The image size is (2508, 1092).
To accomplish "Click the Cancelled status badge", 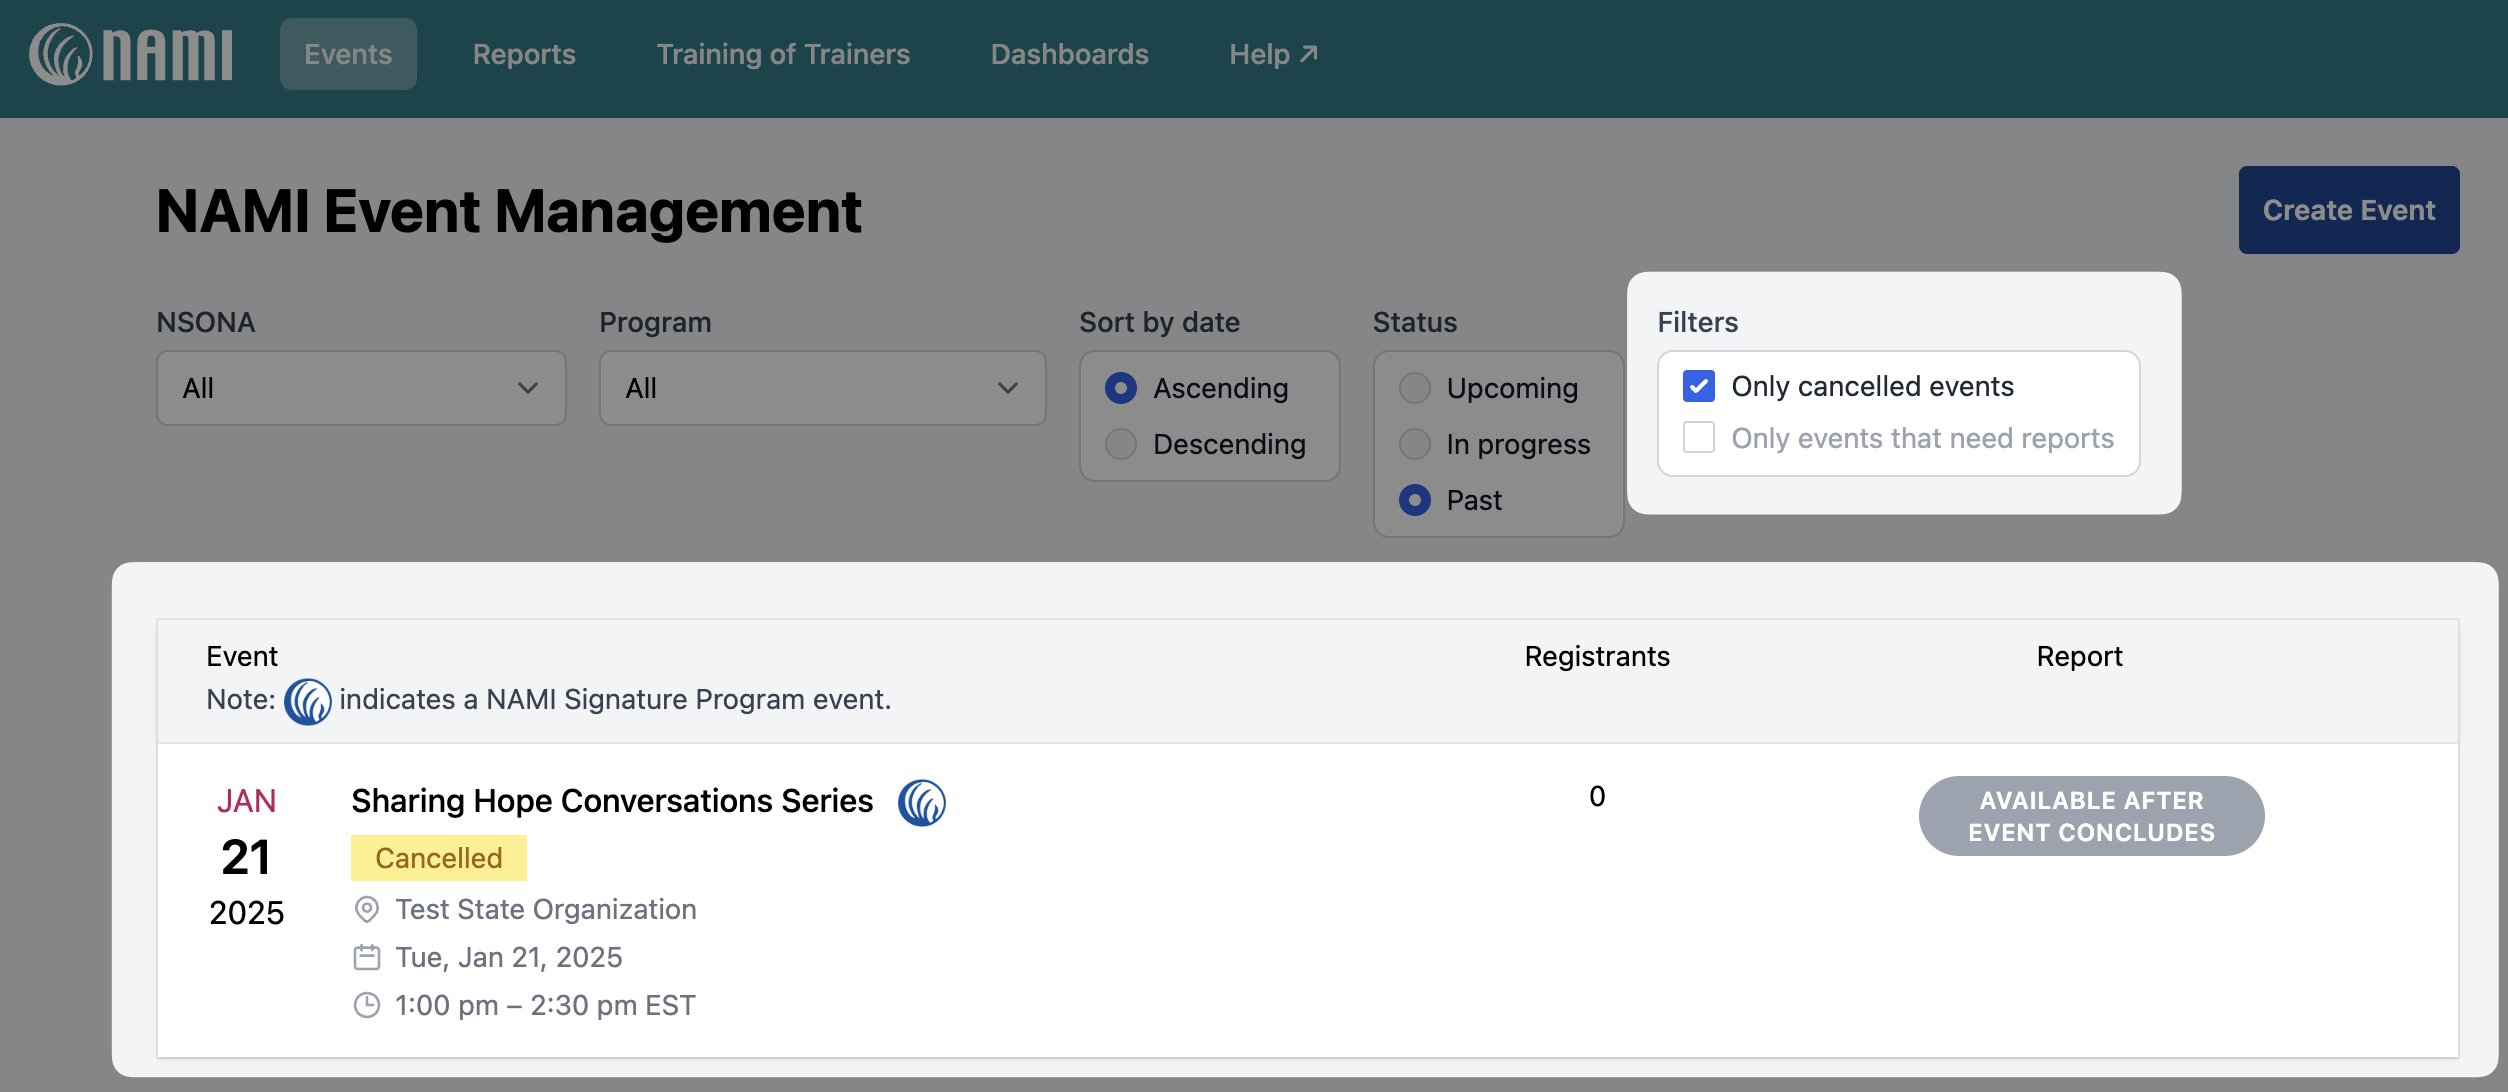I will [x=438, y=858].
